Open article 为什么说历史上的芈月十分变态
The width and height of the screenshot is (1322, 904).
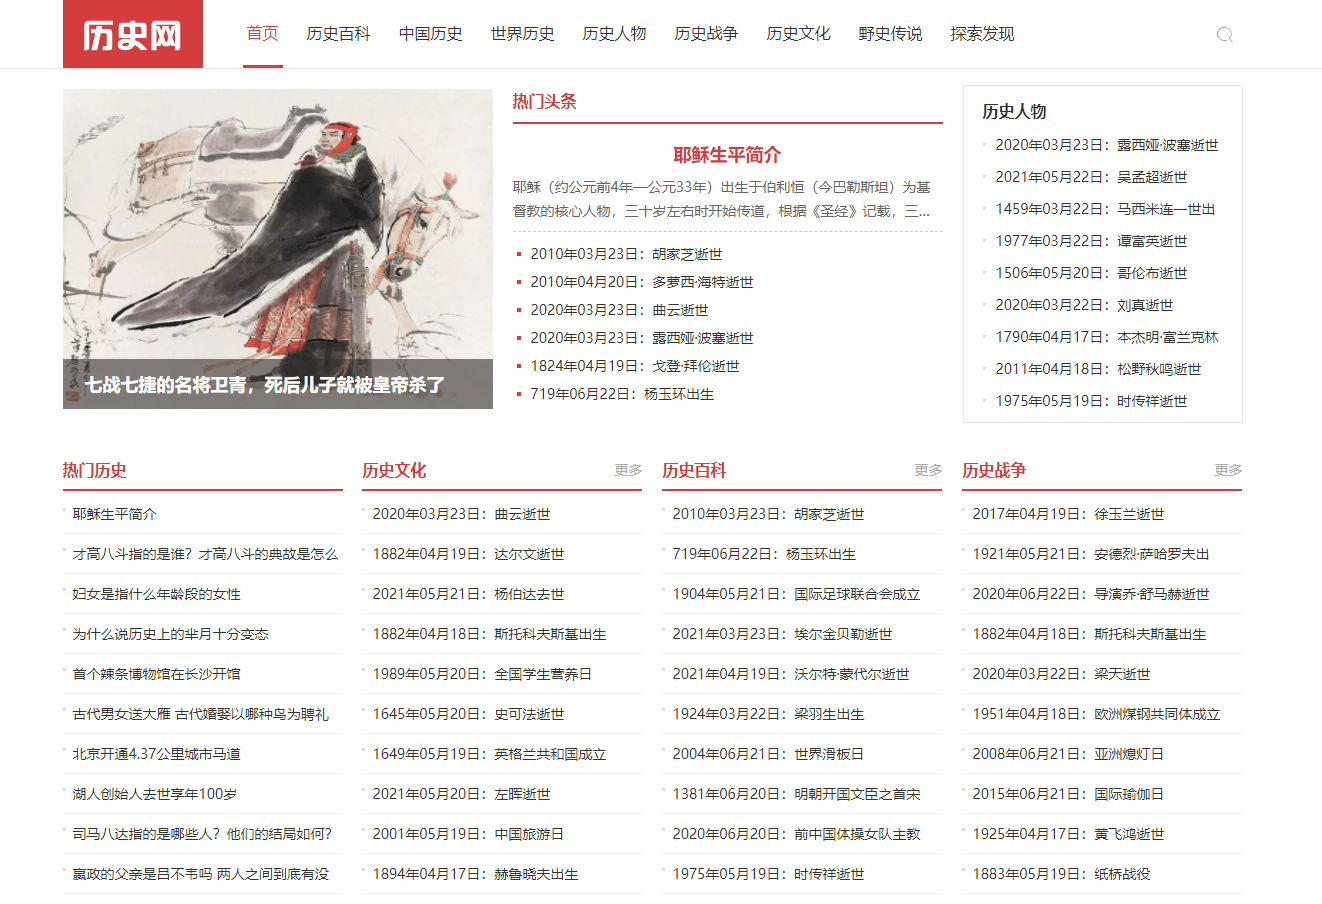pos(170,634)
